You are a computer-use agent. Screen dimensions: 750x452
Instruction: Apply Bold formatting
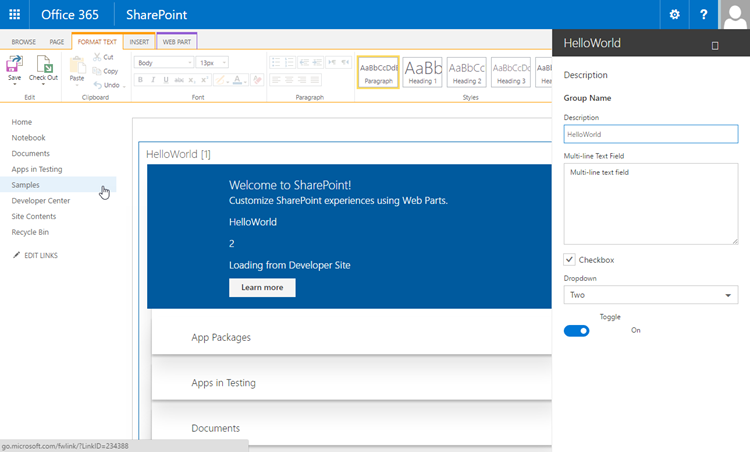point(140,80)
